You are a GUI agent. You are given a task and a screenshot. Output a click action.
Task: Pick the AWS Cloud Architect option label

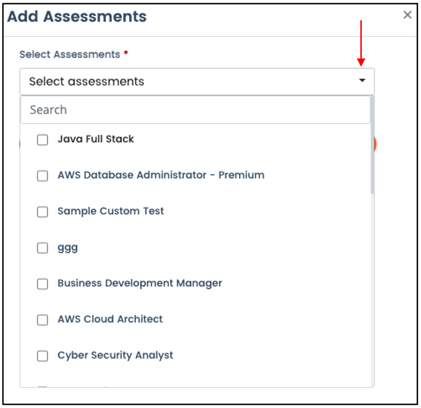(x=110, y=319)
